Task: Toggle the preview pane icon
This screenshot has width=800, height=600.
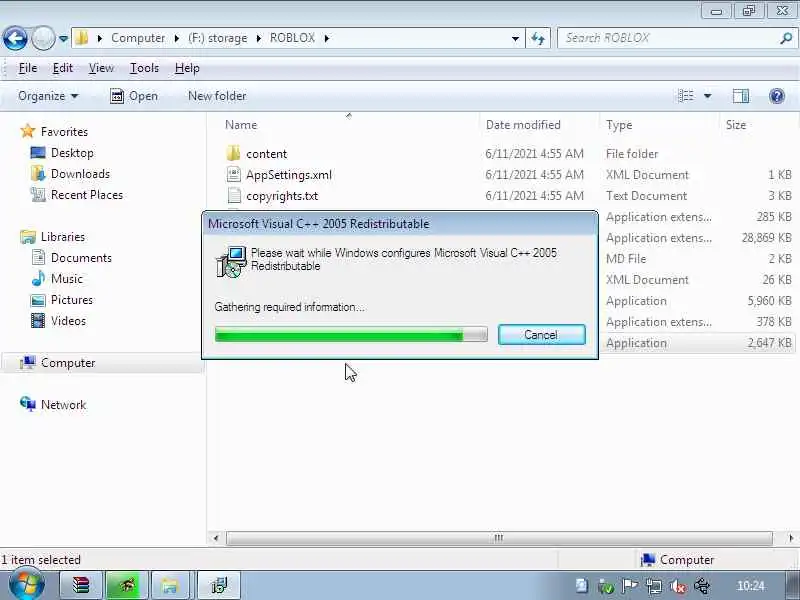Action: pyautogui.click(x=741, y=96)
